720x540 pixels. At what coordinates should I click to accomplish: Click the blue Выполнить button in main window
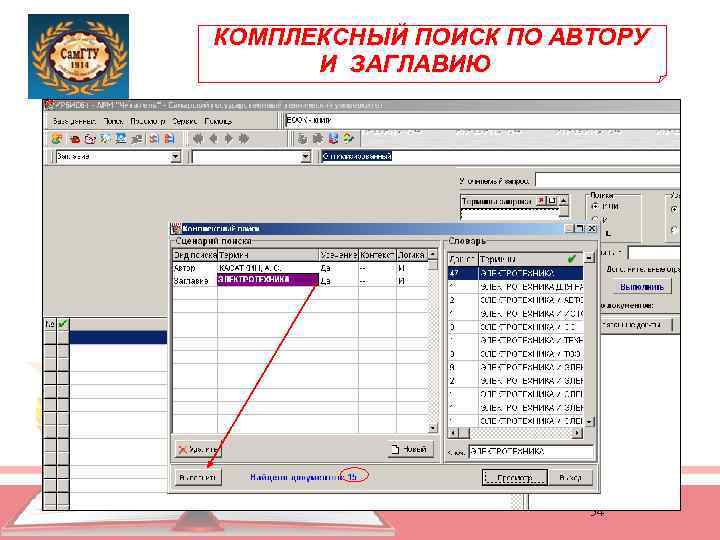click(641, 287)
